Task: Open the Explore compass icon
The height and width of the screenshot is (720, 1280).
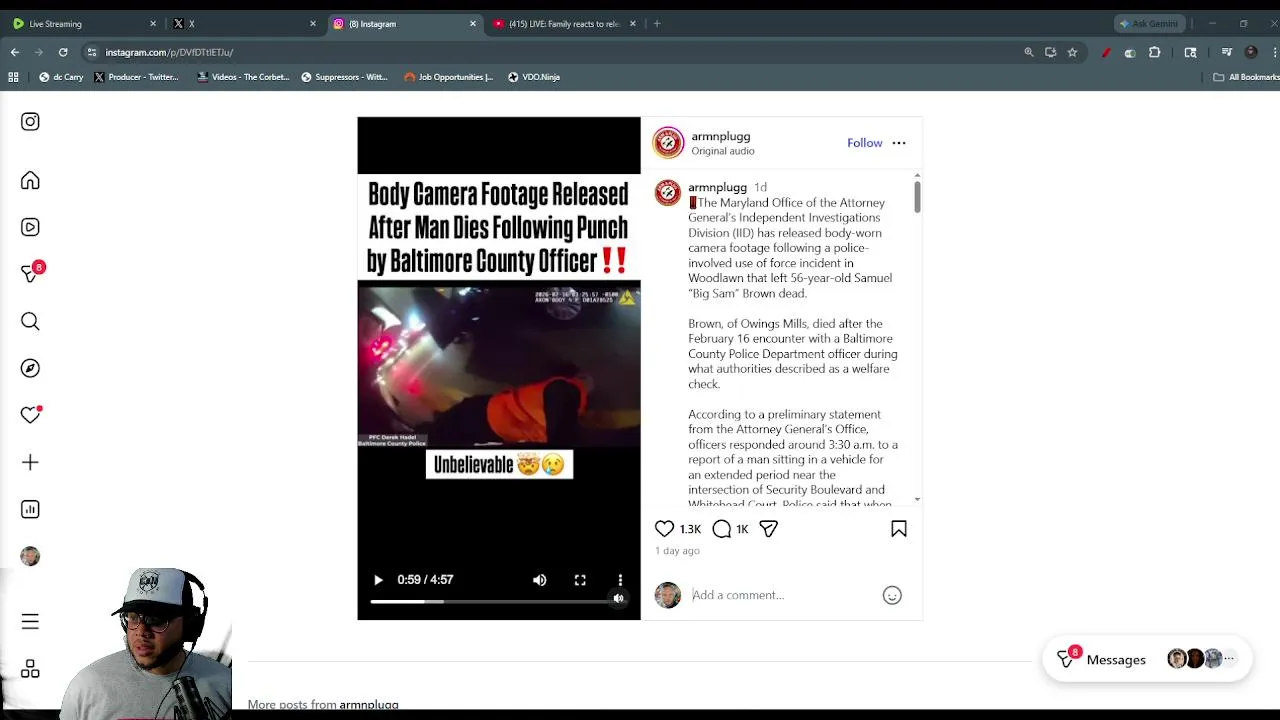Action: (30, 368)
